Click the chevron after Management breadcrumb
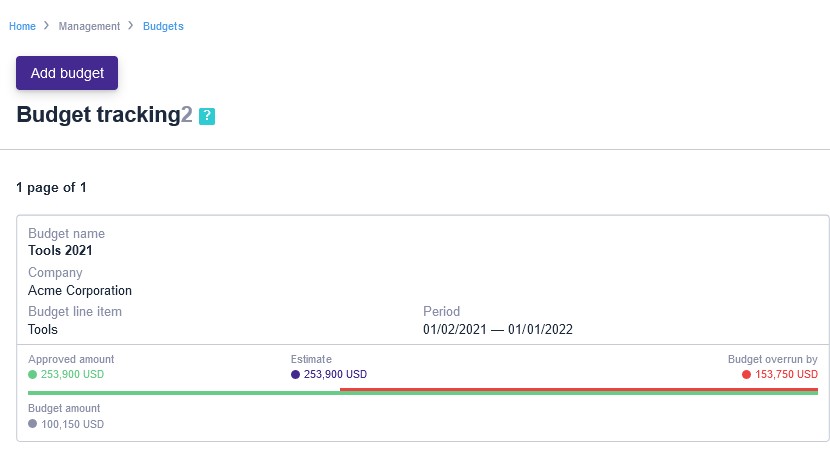 (x=131, y=25)
